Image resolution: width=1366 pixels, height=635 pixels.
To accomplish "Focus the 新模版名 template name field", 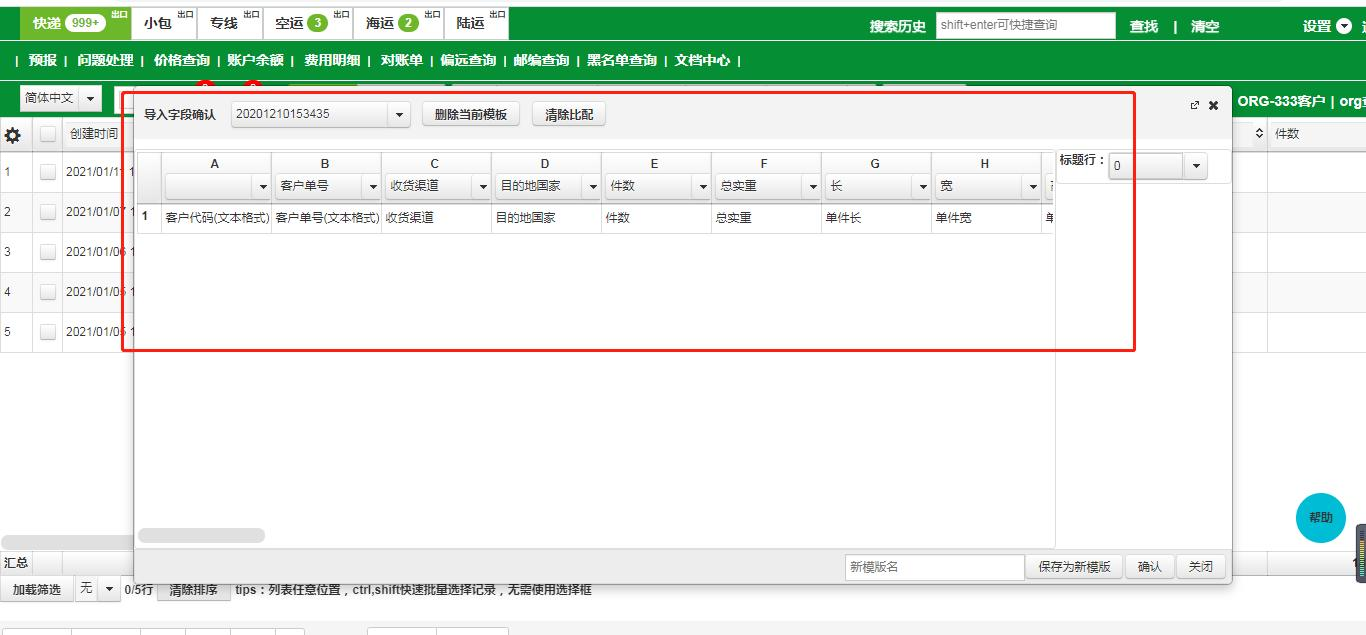I will (934, 567).
